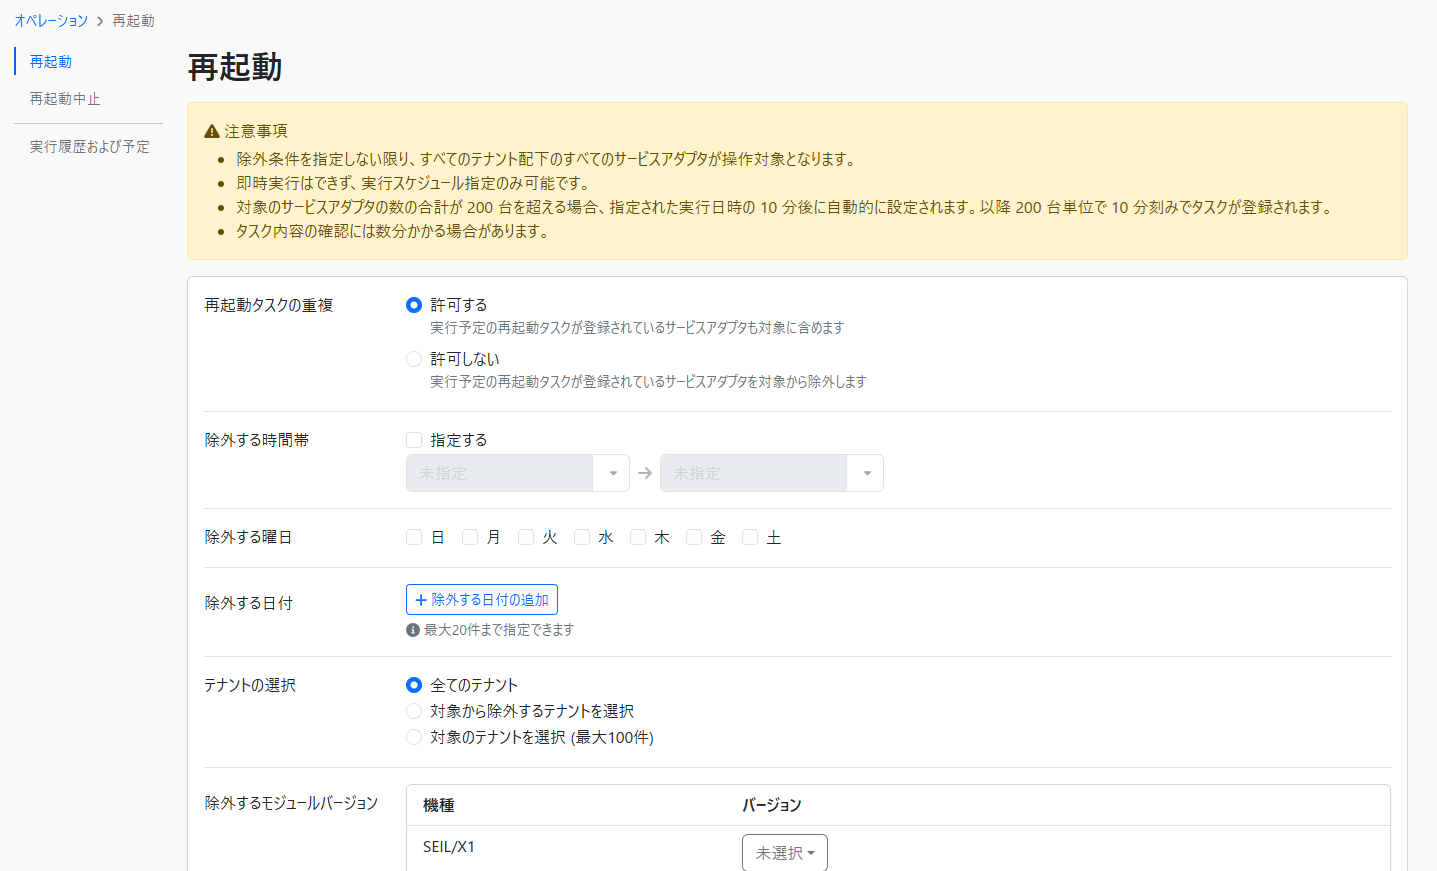Screen dimensions: 1437x871
Task: Open the end time 未指定 dropdown
Action: [x=771, y=473]
